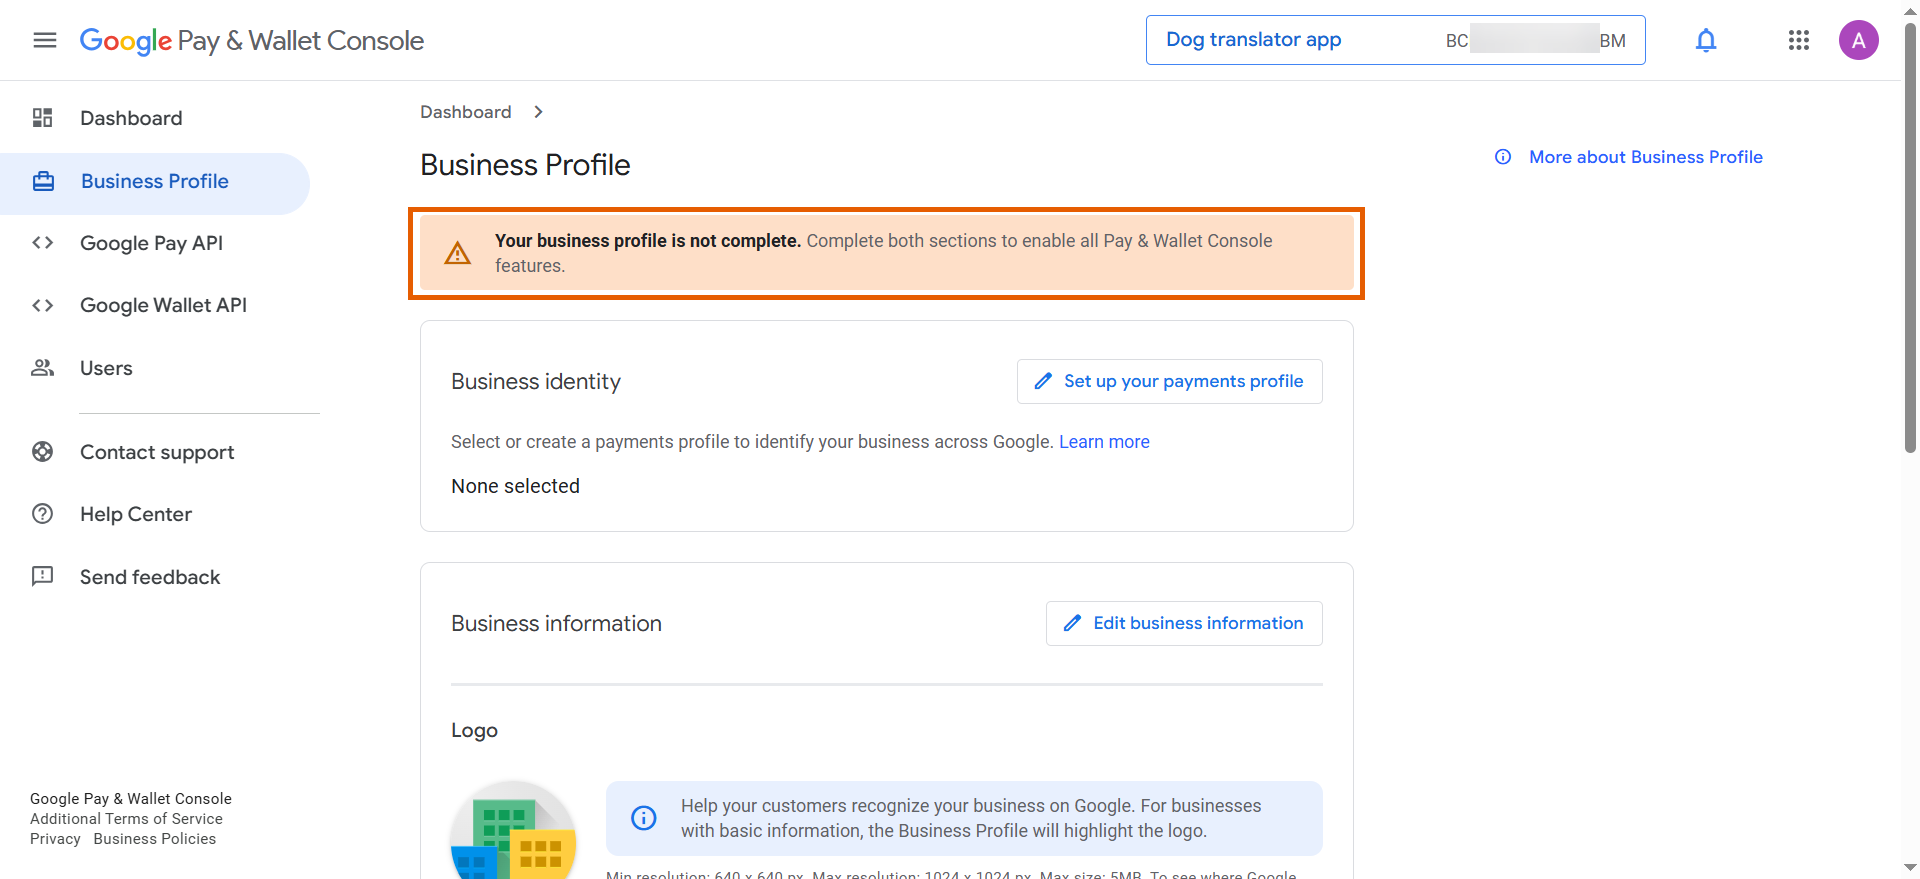Click the info icon beside More about Business Profile
The image size is (1920, 879).
pyautogui.click(x=1503, y=157)
